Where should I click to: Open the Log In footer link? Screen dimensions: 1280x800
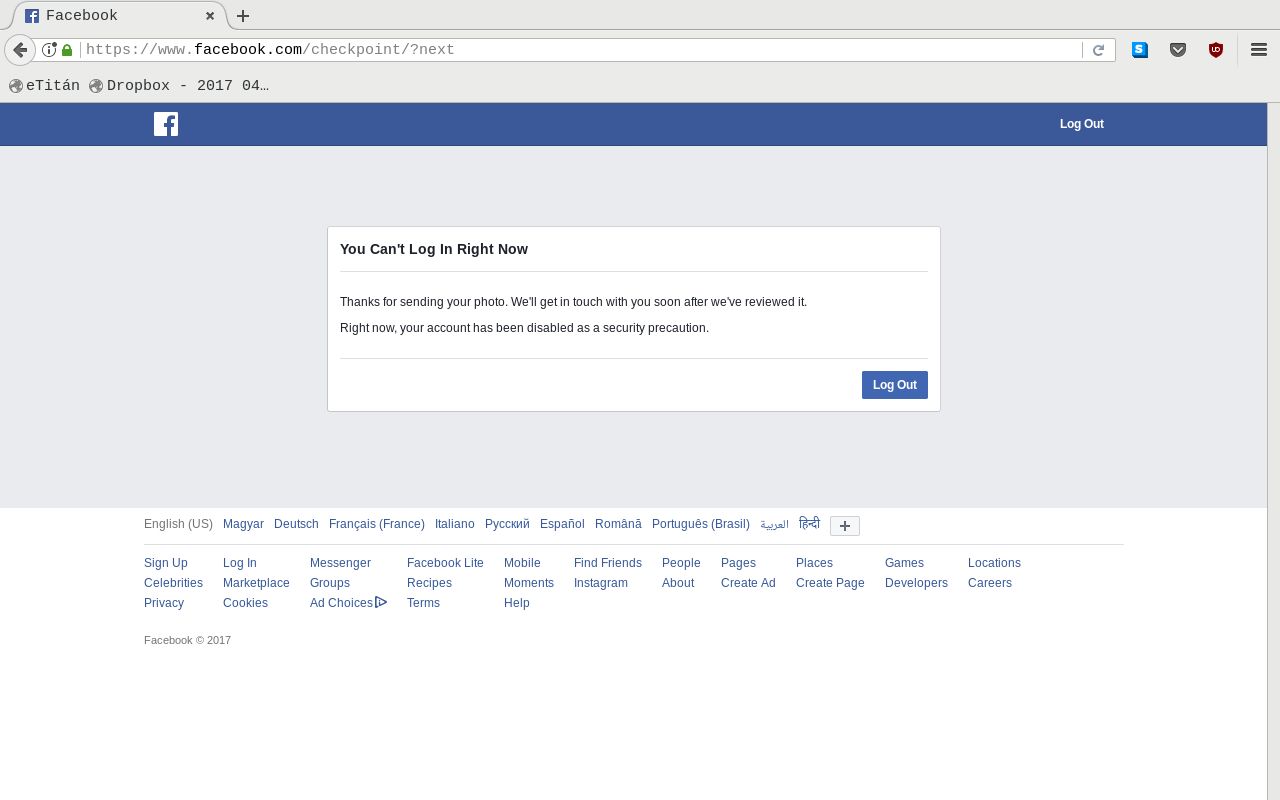(x=240, y=563)
